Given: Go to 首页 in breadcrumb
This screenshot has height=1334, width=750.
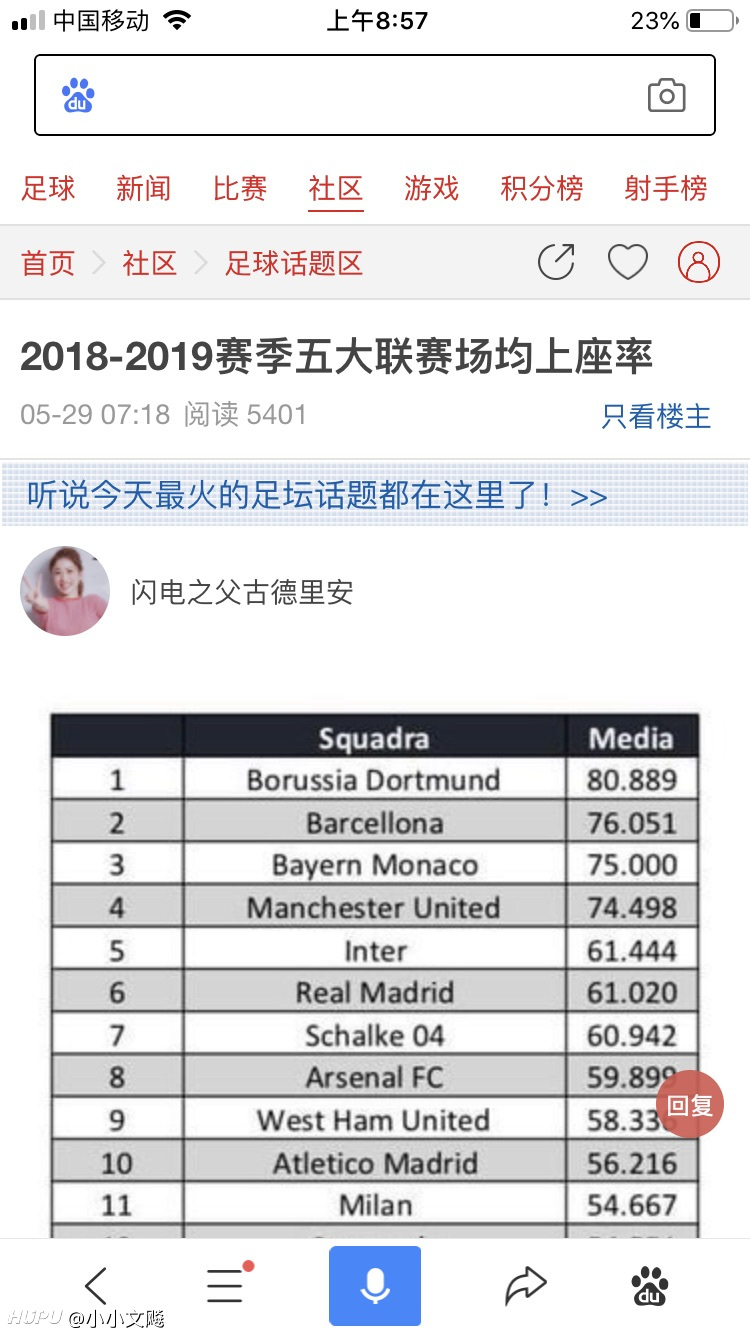Looking at the screenshot, I should tap(48, 263).
